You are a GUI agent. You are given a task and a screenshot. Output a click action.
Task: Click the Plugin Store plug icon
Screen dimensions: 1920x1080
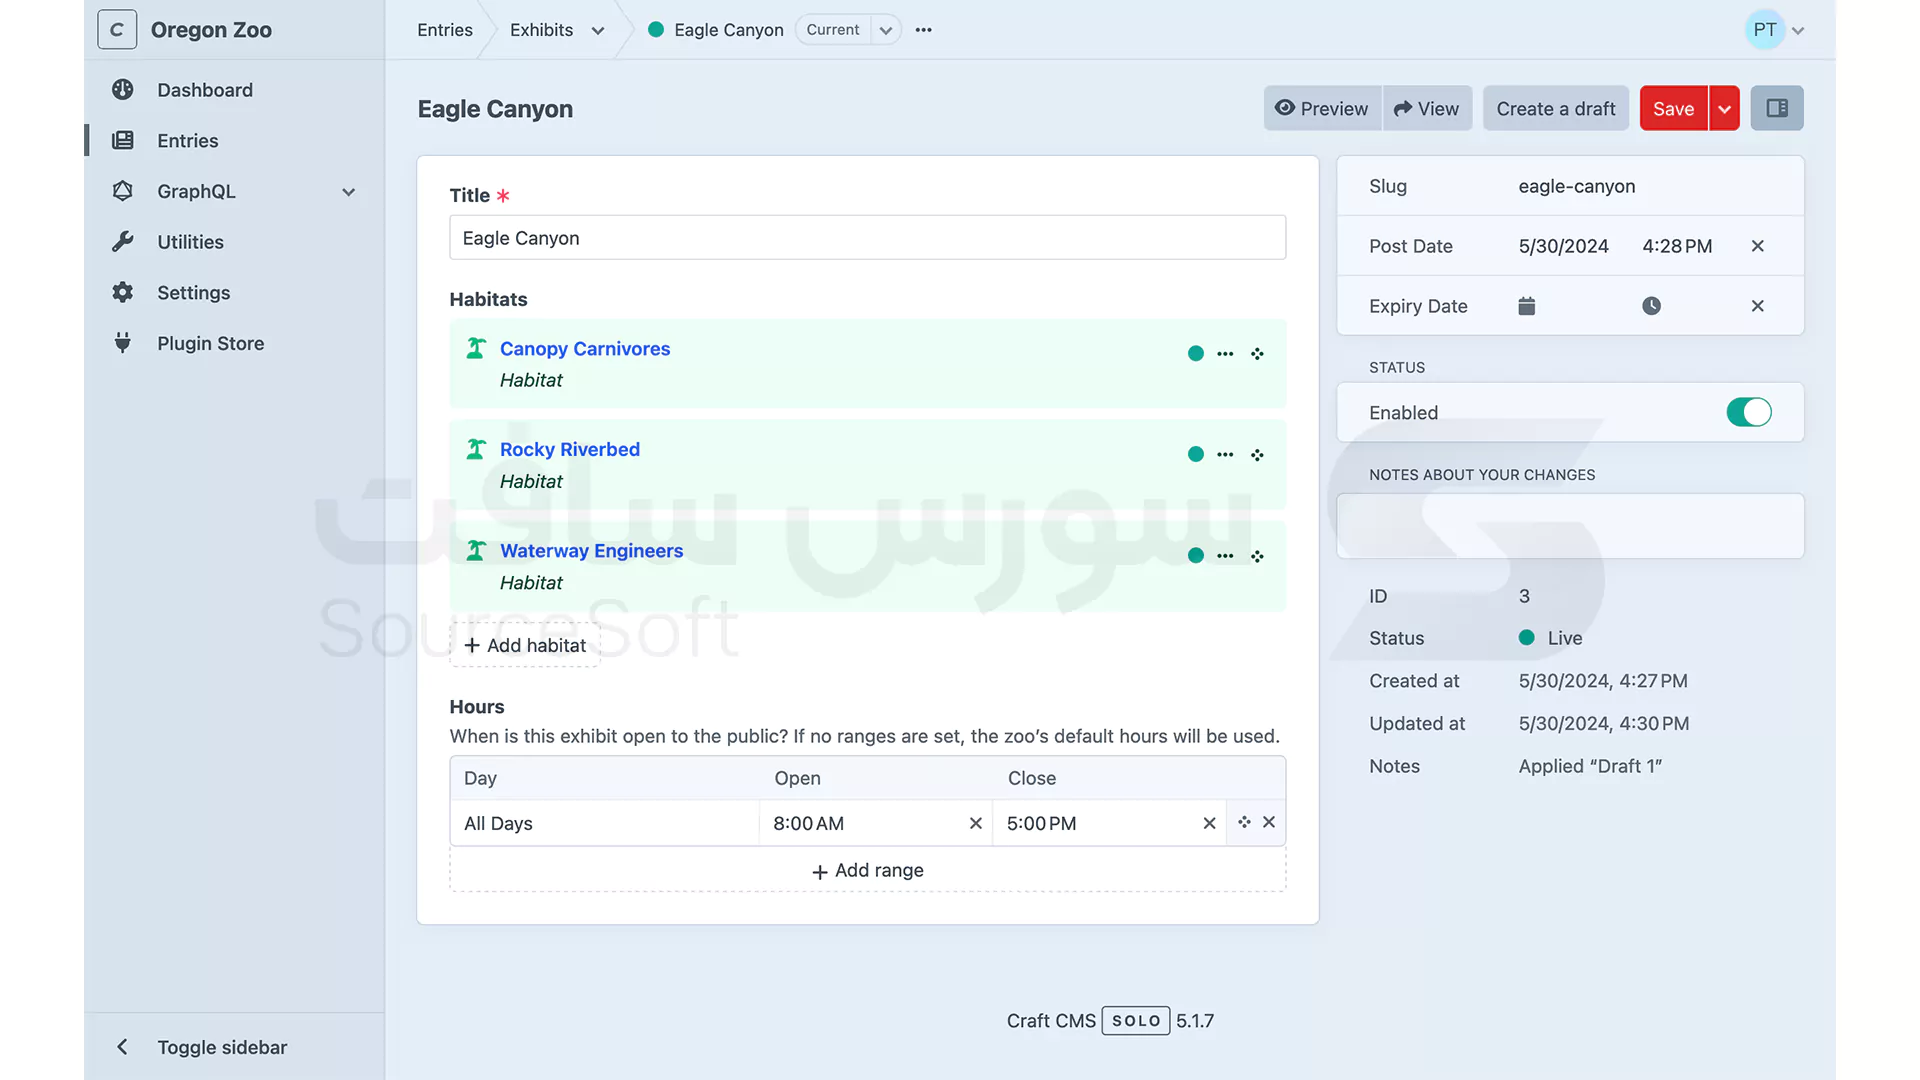123,343
